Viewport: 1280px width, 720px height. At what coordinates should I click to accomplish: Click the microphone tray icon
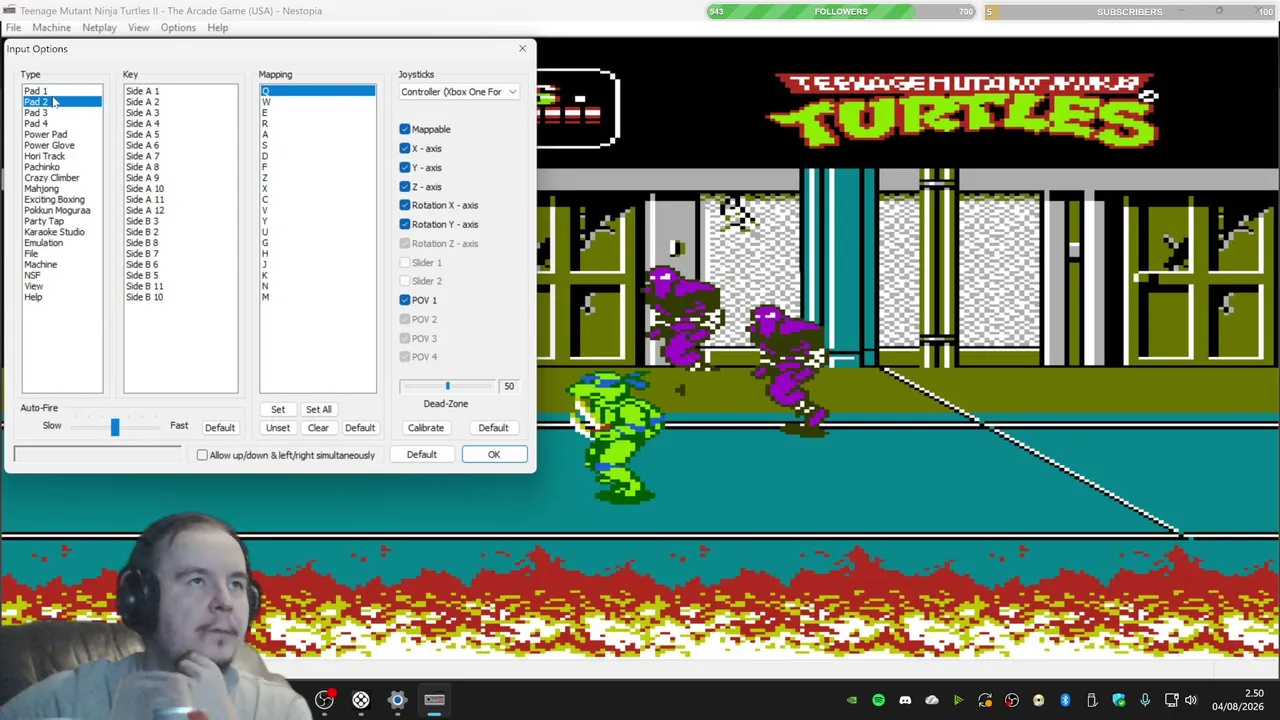1145,700
